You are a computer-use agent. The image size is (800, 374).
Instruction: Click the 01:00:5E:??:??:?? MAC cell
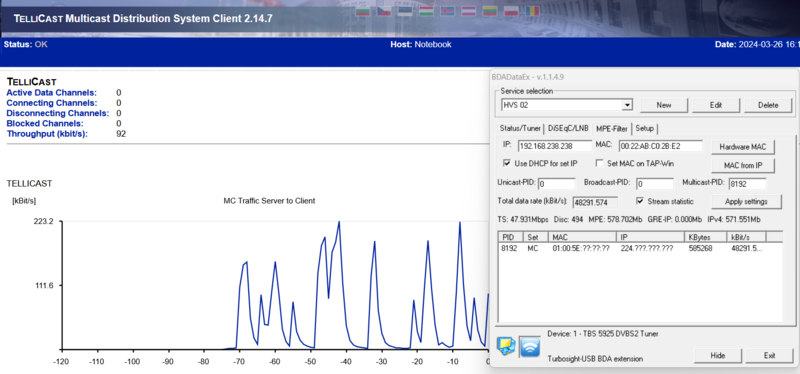[x=581, y=248]
